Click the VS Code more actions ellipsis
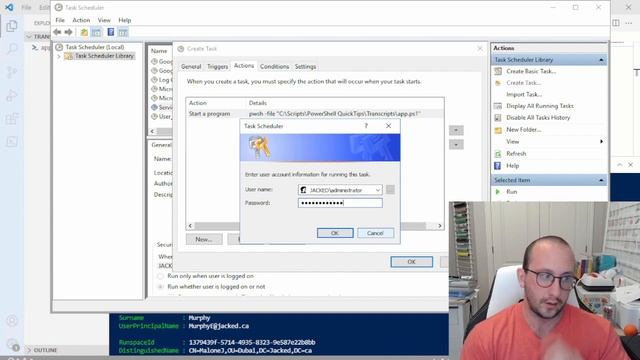The width and height of the screenshot is (640, 360). pyautogui.click(x=629, y=23)
